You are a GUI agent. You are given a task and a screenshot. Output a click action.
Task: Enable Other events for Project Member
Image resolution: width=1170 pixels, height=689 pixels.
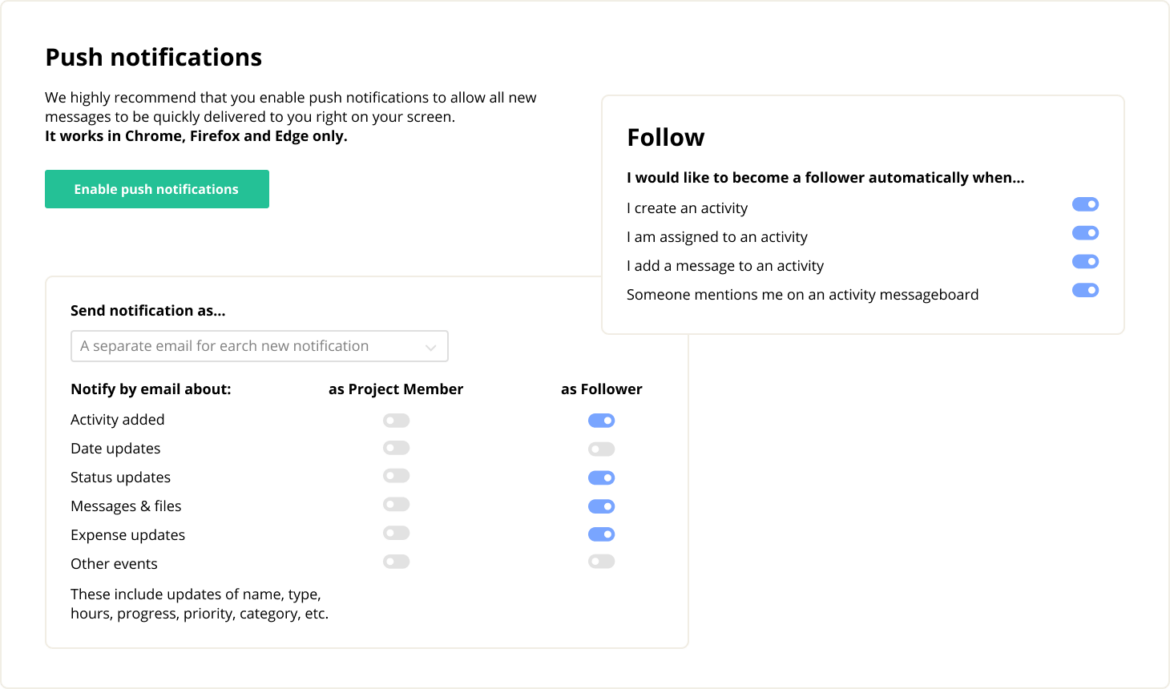pos(396,562)
